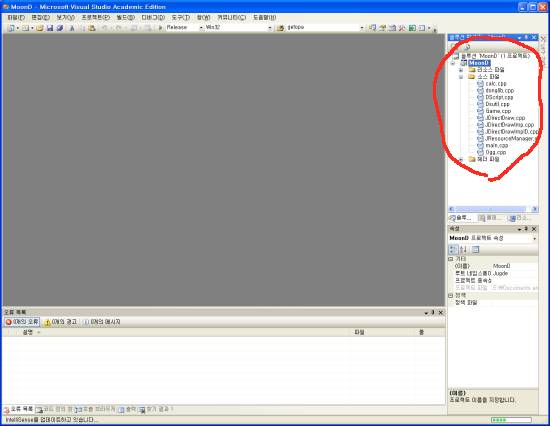Screen dimensions: 550x426
Task: Click the Solution Explorer horizontal scrollbar
Action: tap(494, 209)
